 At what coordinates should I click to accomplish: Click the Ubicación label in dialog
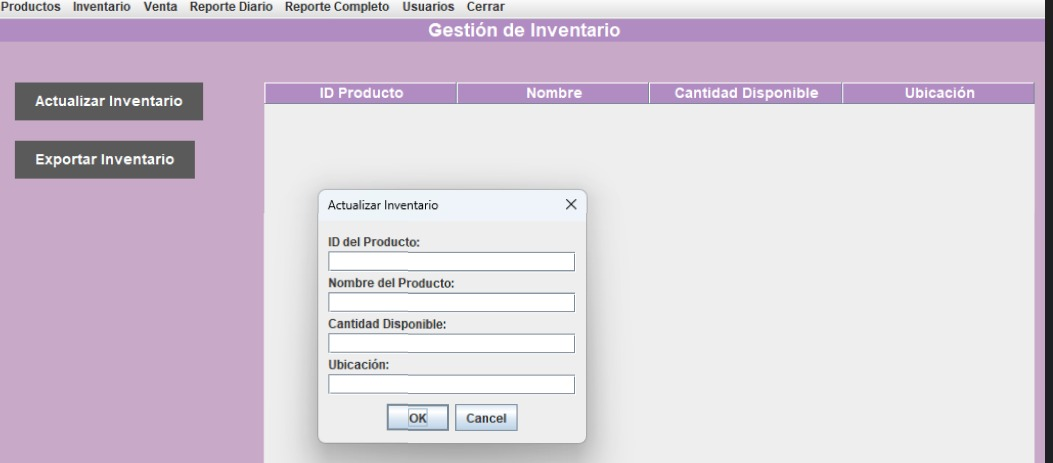359,365
